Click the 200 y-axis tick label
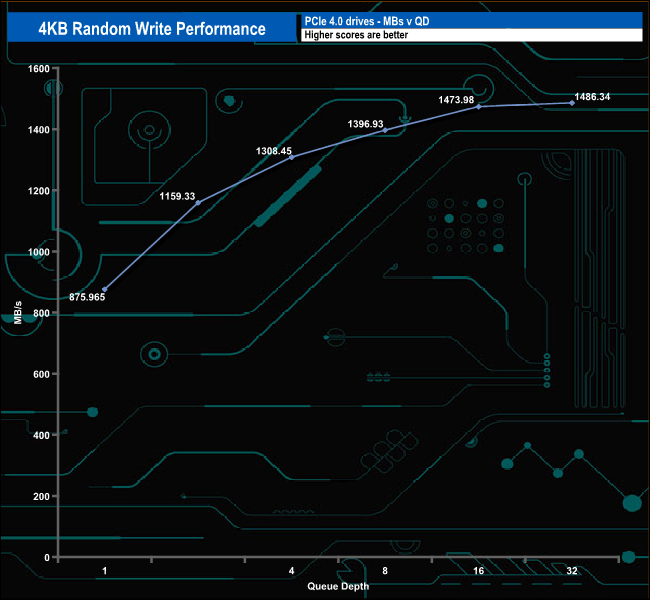The image size is (650, 600). click(x=41, y=497)
